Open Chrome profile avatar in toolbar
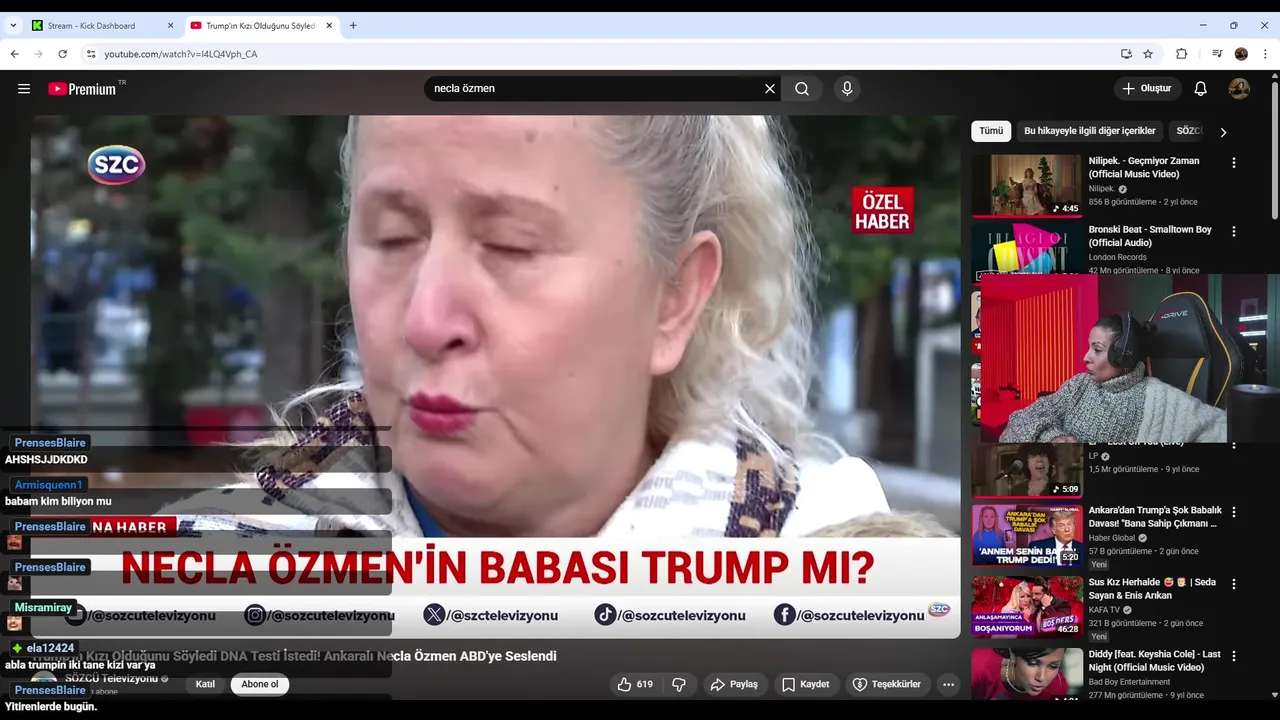Screen dimensions: 1280x720 pyautogui.click(x=1241, y=54)
